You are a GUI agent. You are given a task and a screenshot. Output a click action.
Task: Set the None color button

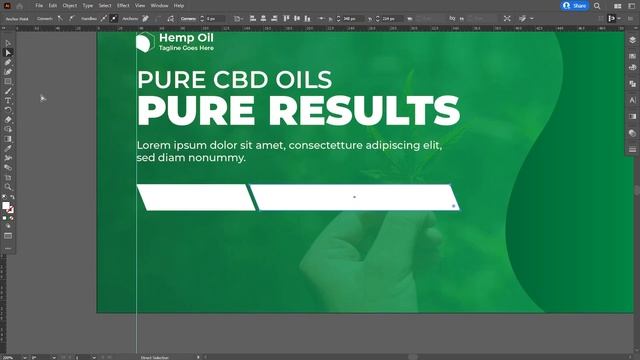(11, 218)
